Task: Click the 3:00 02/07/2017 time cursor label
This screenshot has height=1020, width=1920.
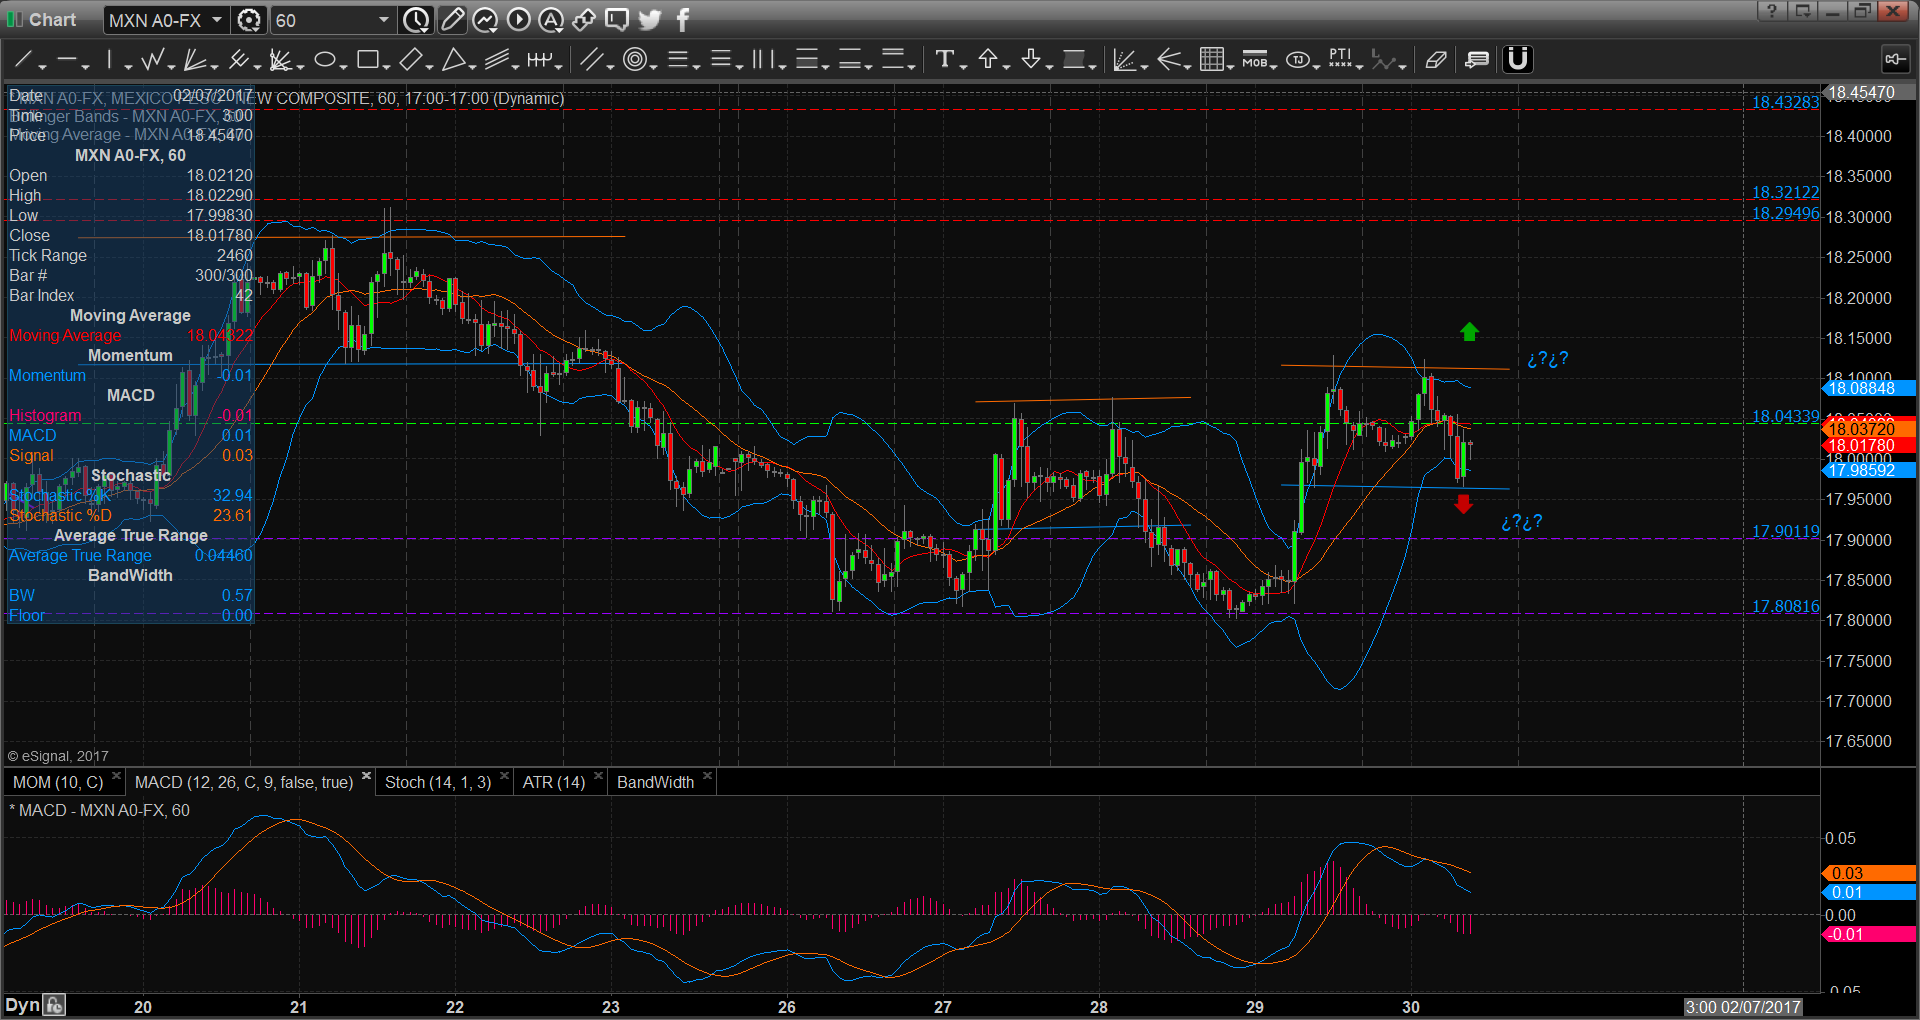Action: (1742, 1007)
